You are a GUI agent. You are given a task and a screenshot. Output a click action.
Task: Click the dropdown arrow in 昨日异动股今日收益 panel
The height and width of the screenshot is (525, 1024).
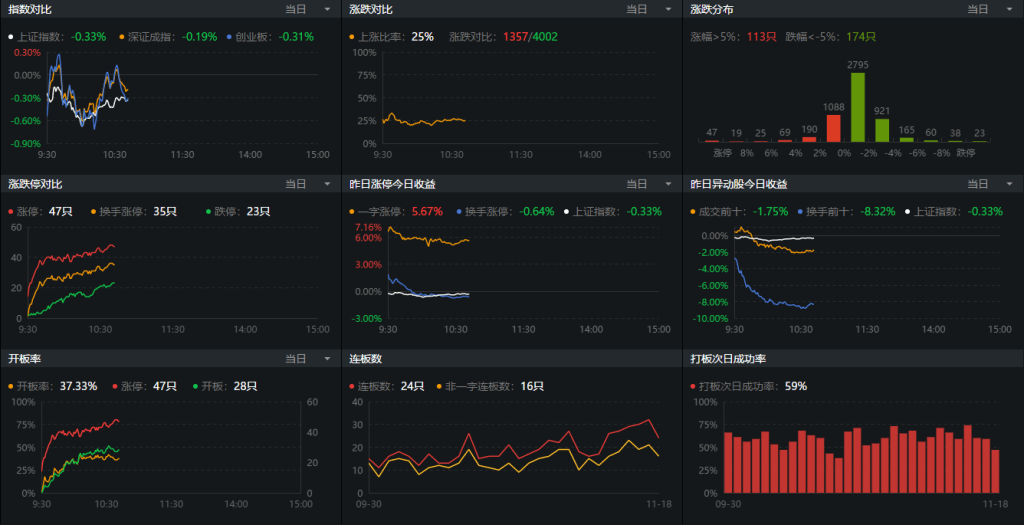1008,184
